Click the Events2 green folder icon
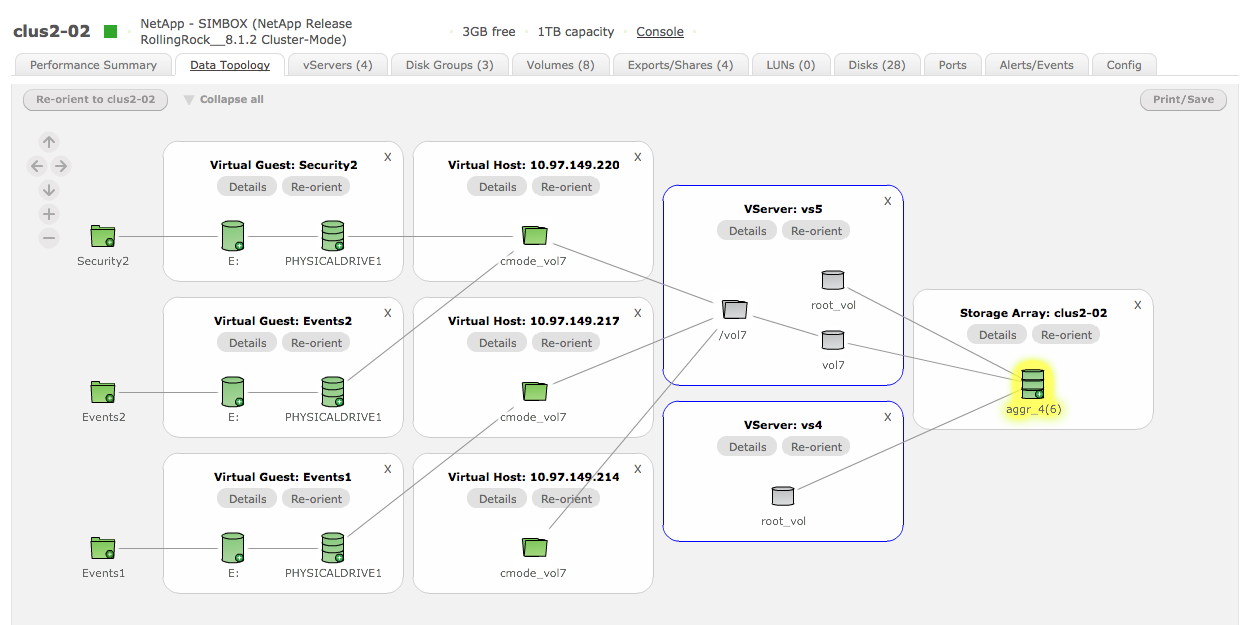The width and height of the screenshot is (1248, 625). pos(103,392)
